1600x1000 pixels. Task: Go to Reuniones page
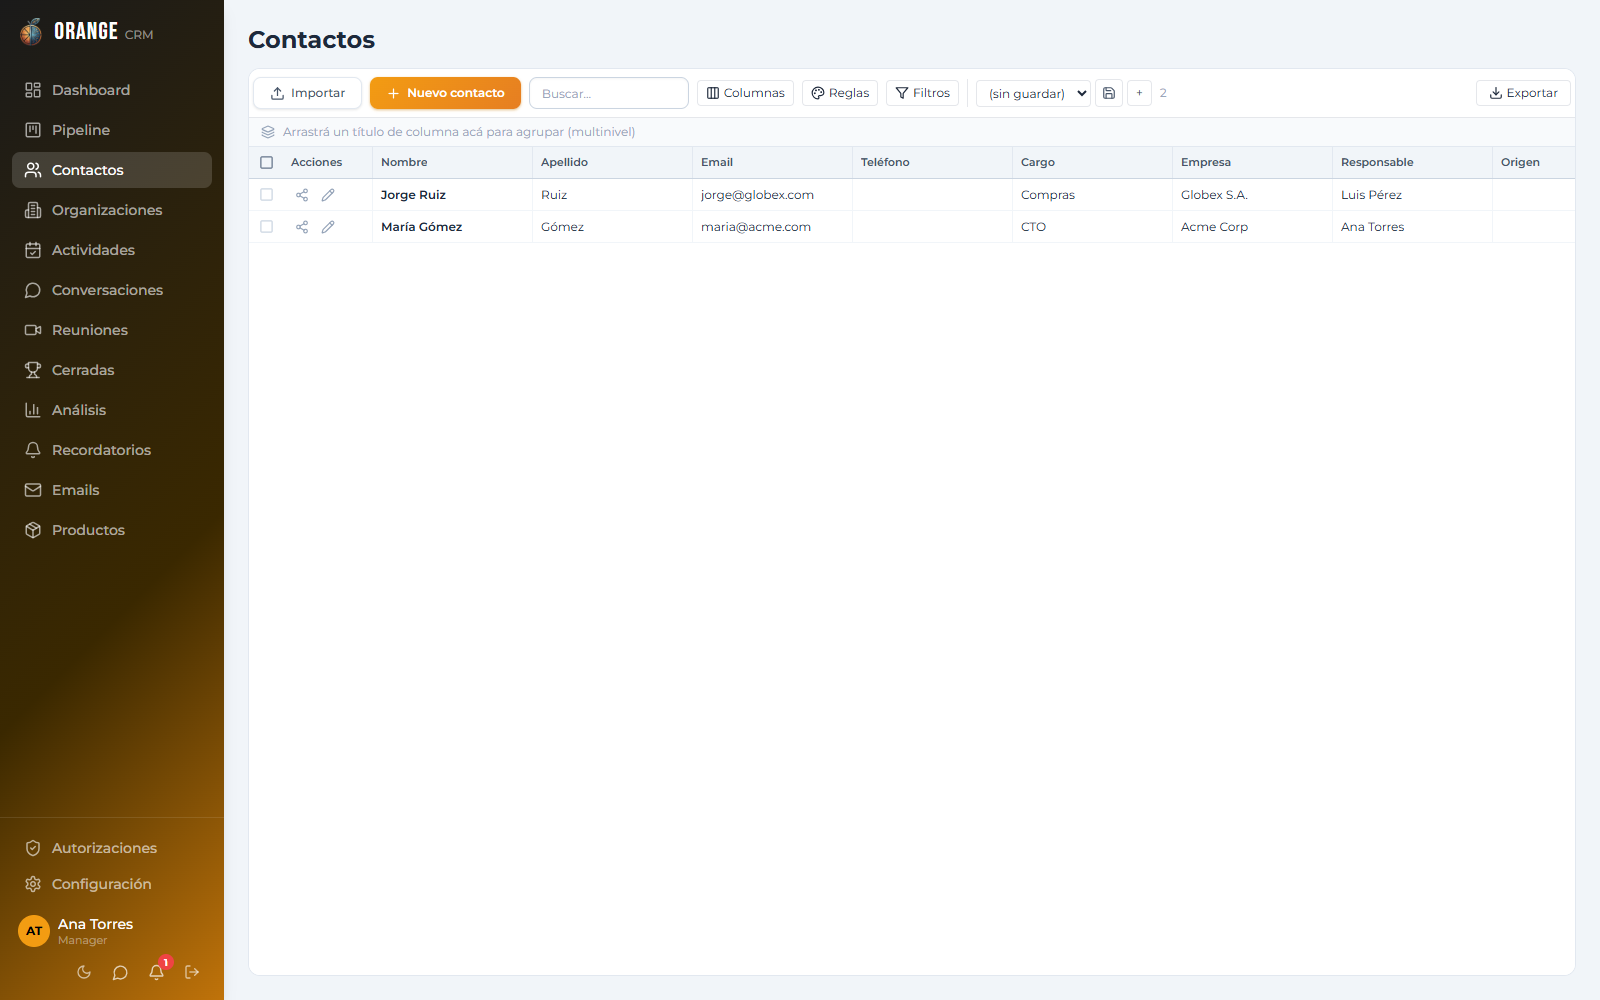(112, 330)
